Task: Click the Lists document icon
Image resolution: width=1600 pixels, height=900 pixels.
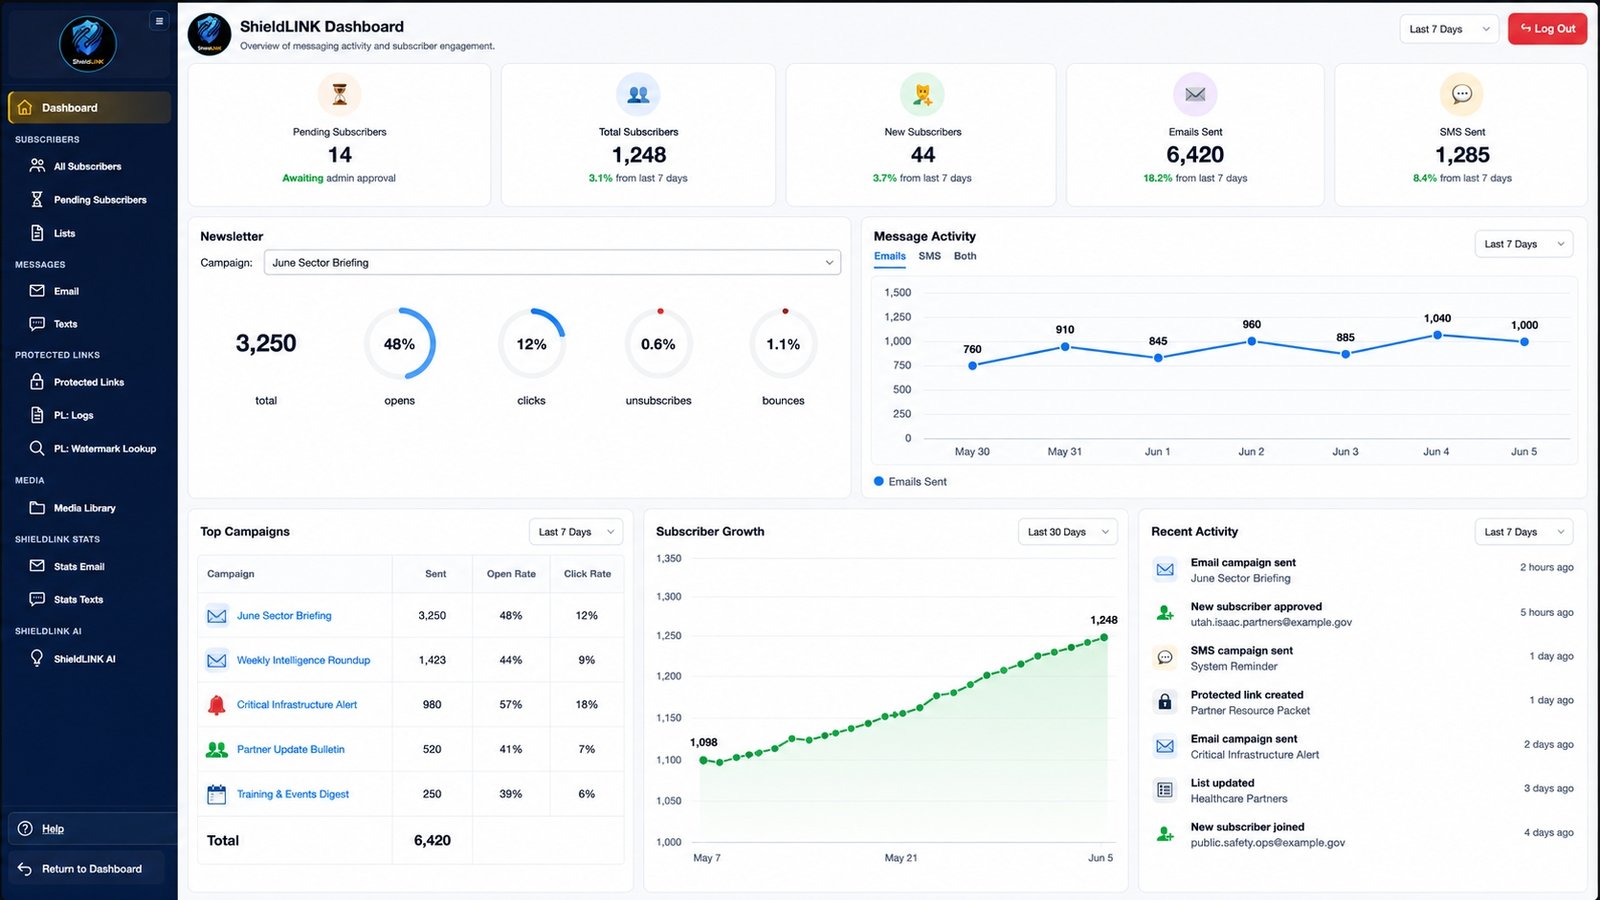Action: (x=37, y=233)
